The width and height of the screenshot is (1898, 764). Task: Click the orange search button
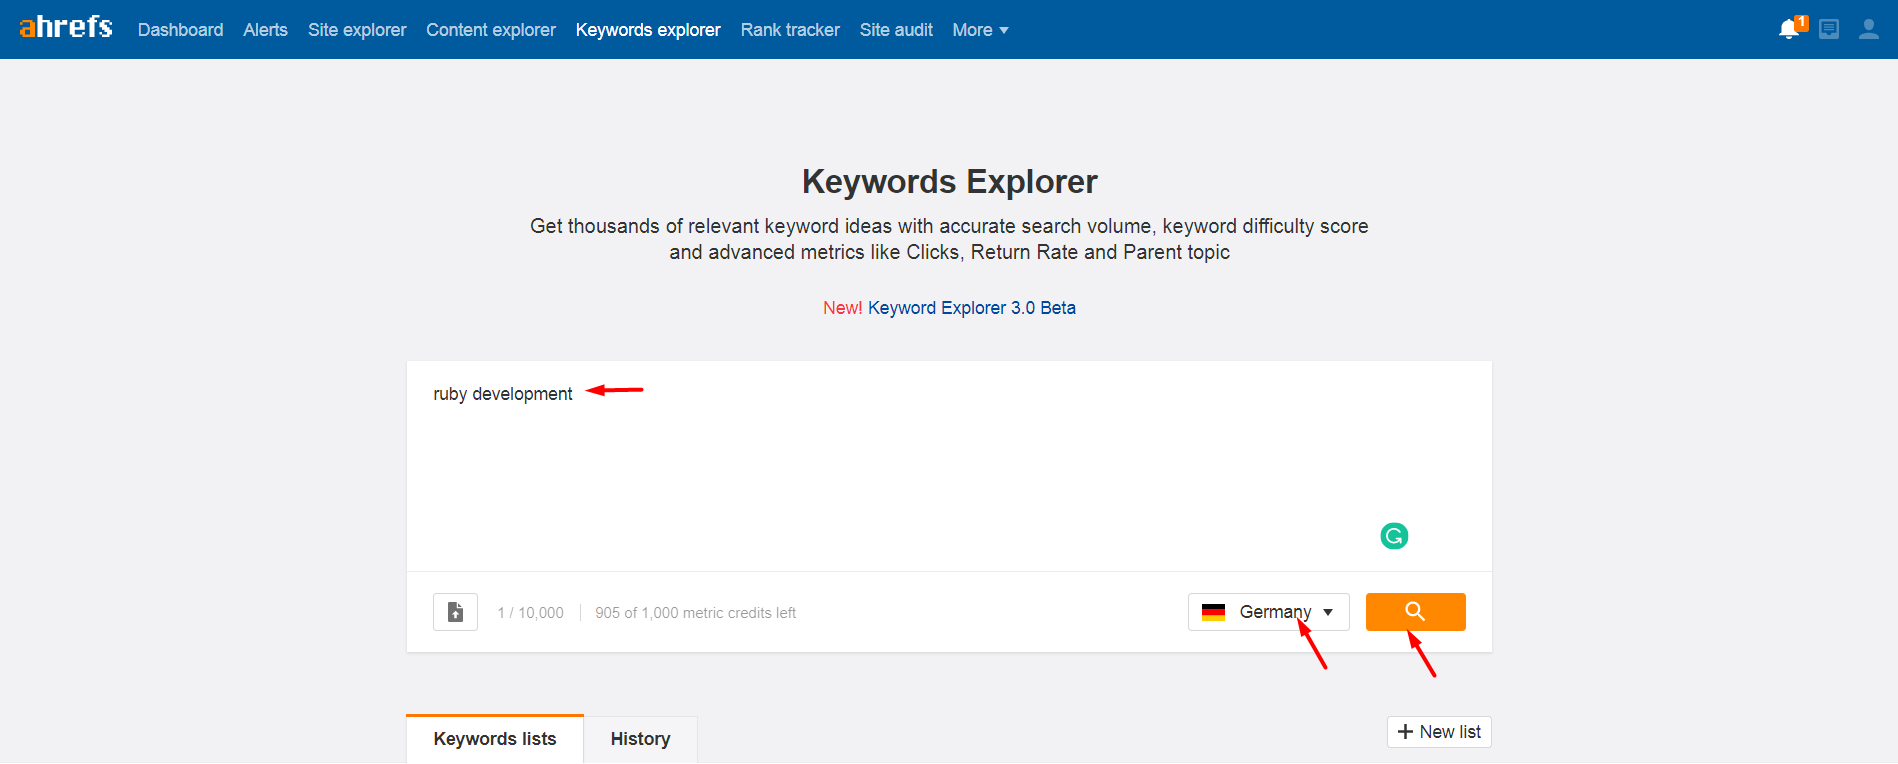[1415, 612]
